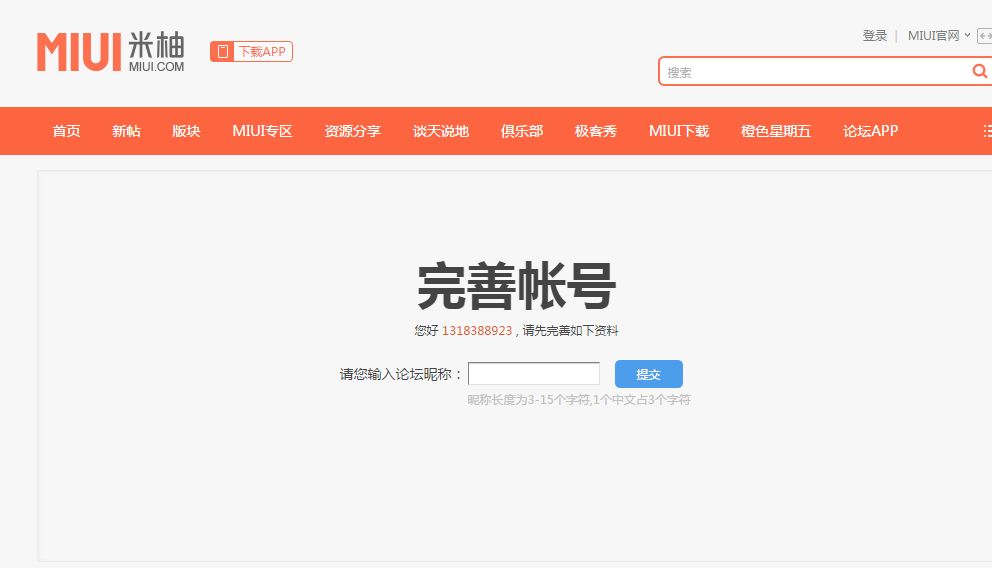This screenshot has height=568, width=992.
Task: Open the 俱乐部 nav item
Action: point(521,131)
